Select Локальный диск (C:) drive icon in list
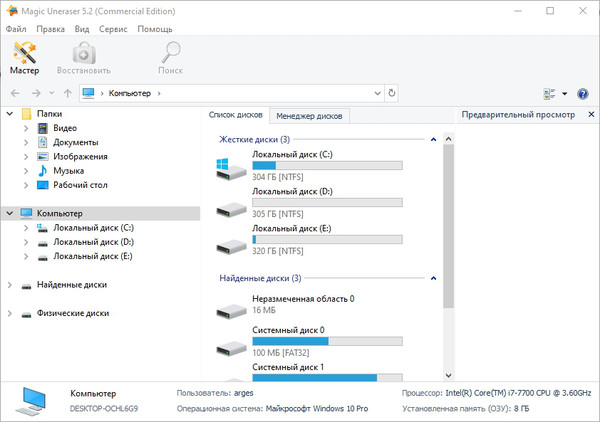Screen dimensions: 600x422 coord(232,168)
